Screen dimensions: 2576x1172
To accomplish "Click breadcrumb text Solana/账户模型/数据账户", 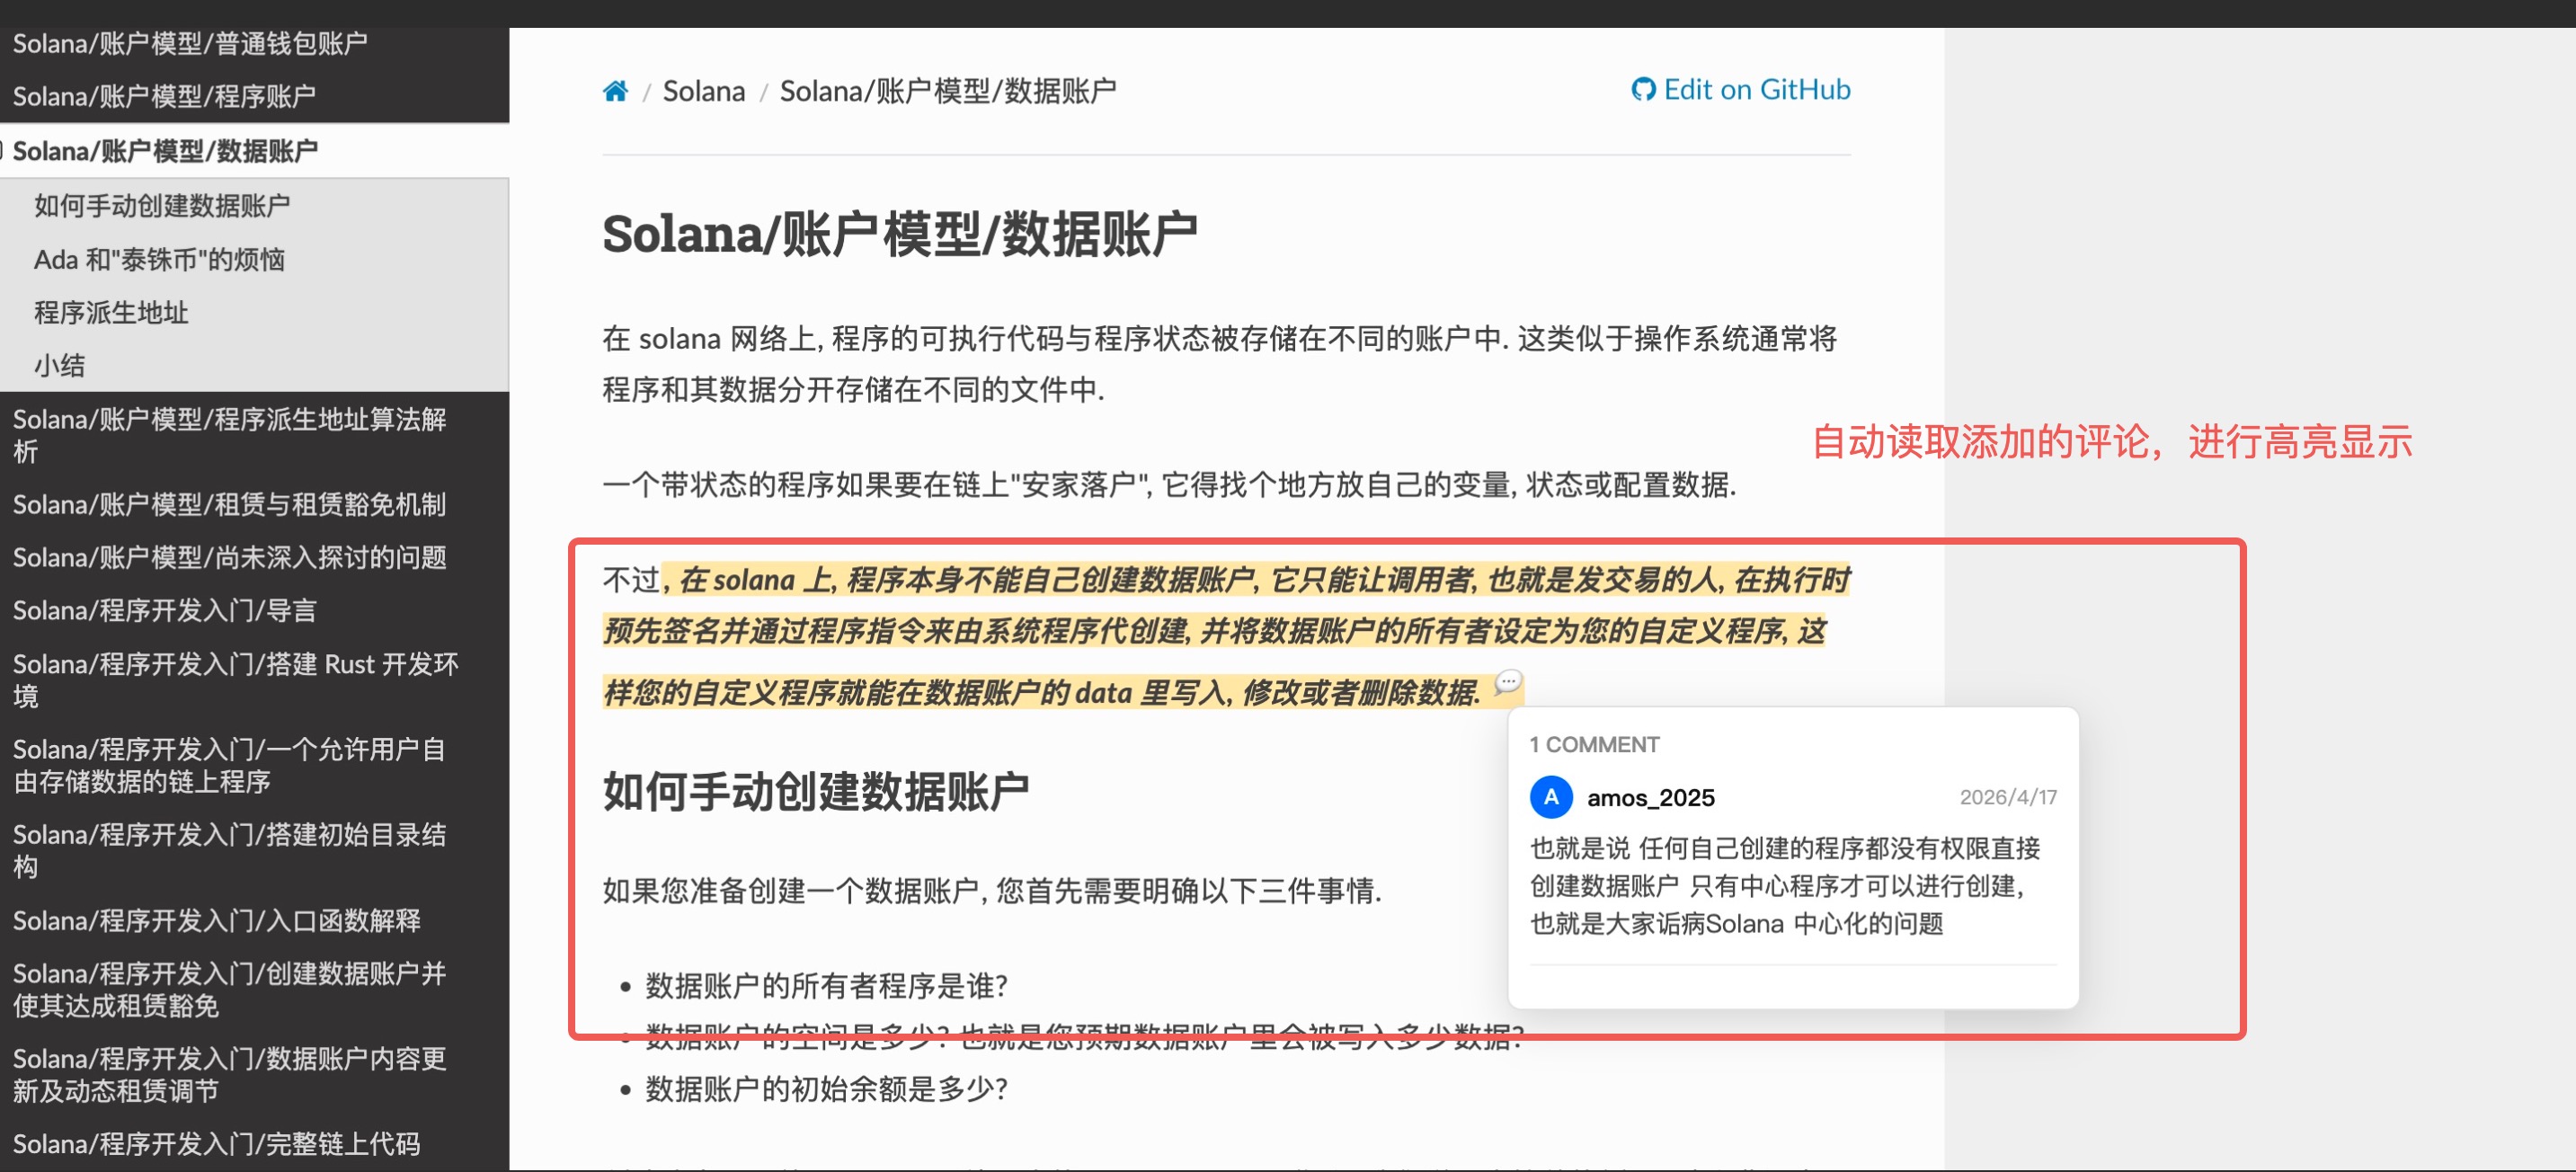I will pyautogui.click(x=948, y=91).
